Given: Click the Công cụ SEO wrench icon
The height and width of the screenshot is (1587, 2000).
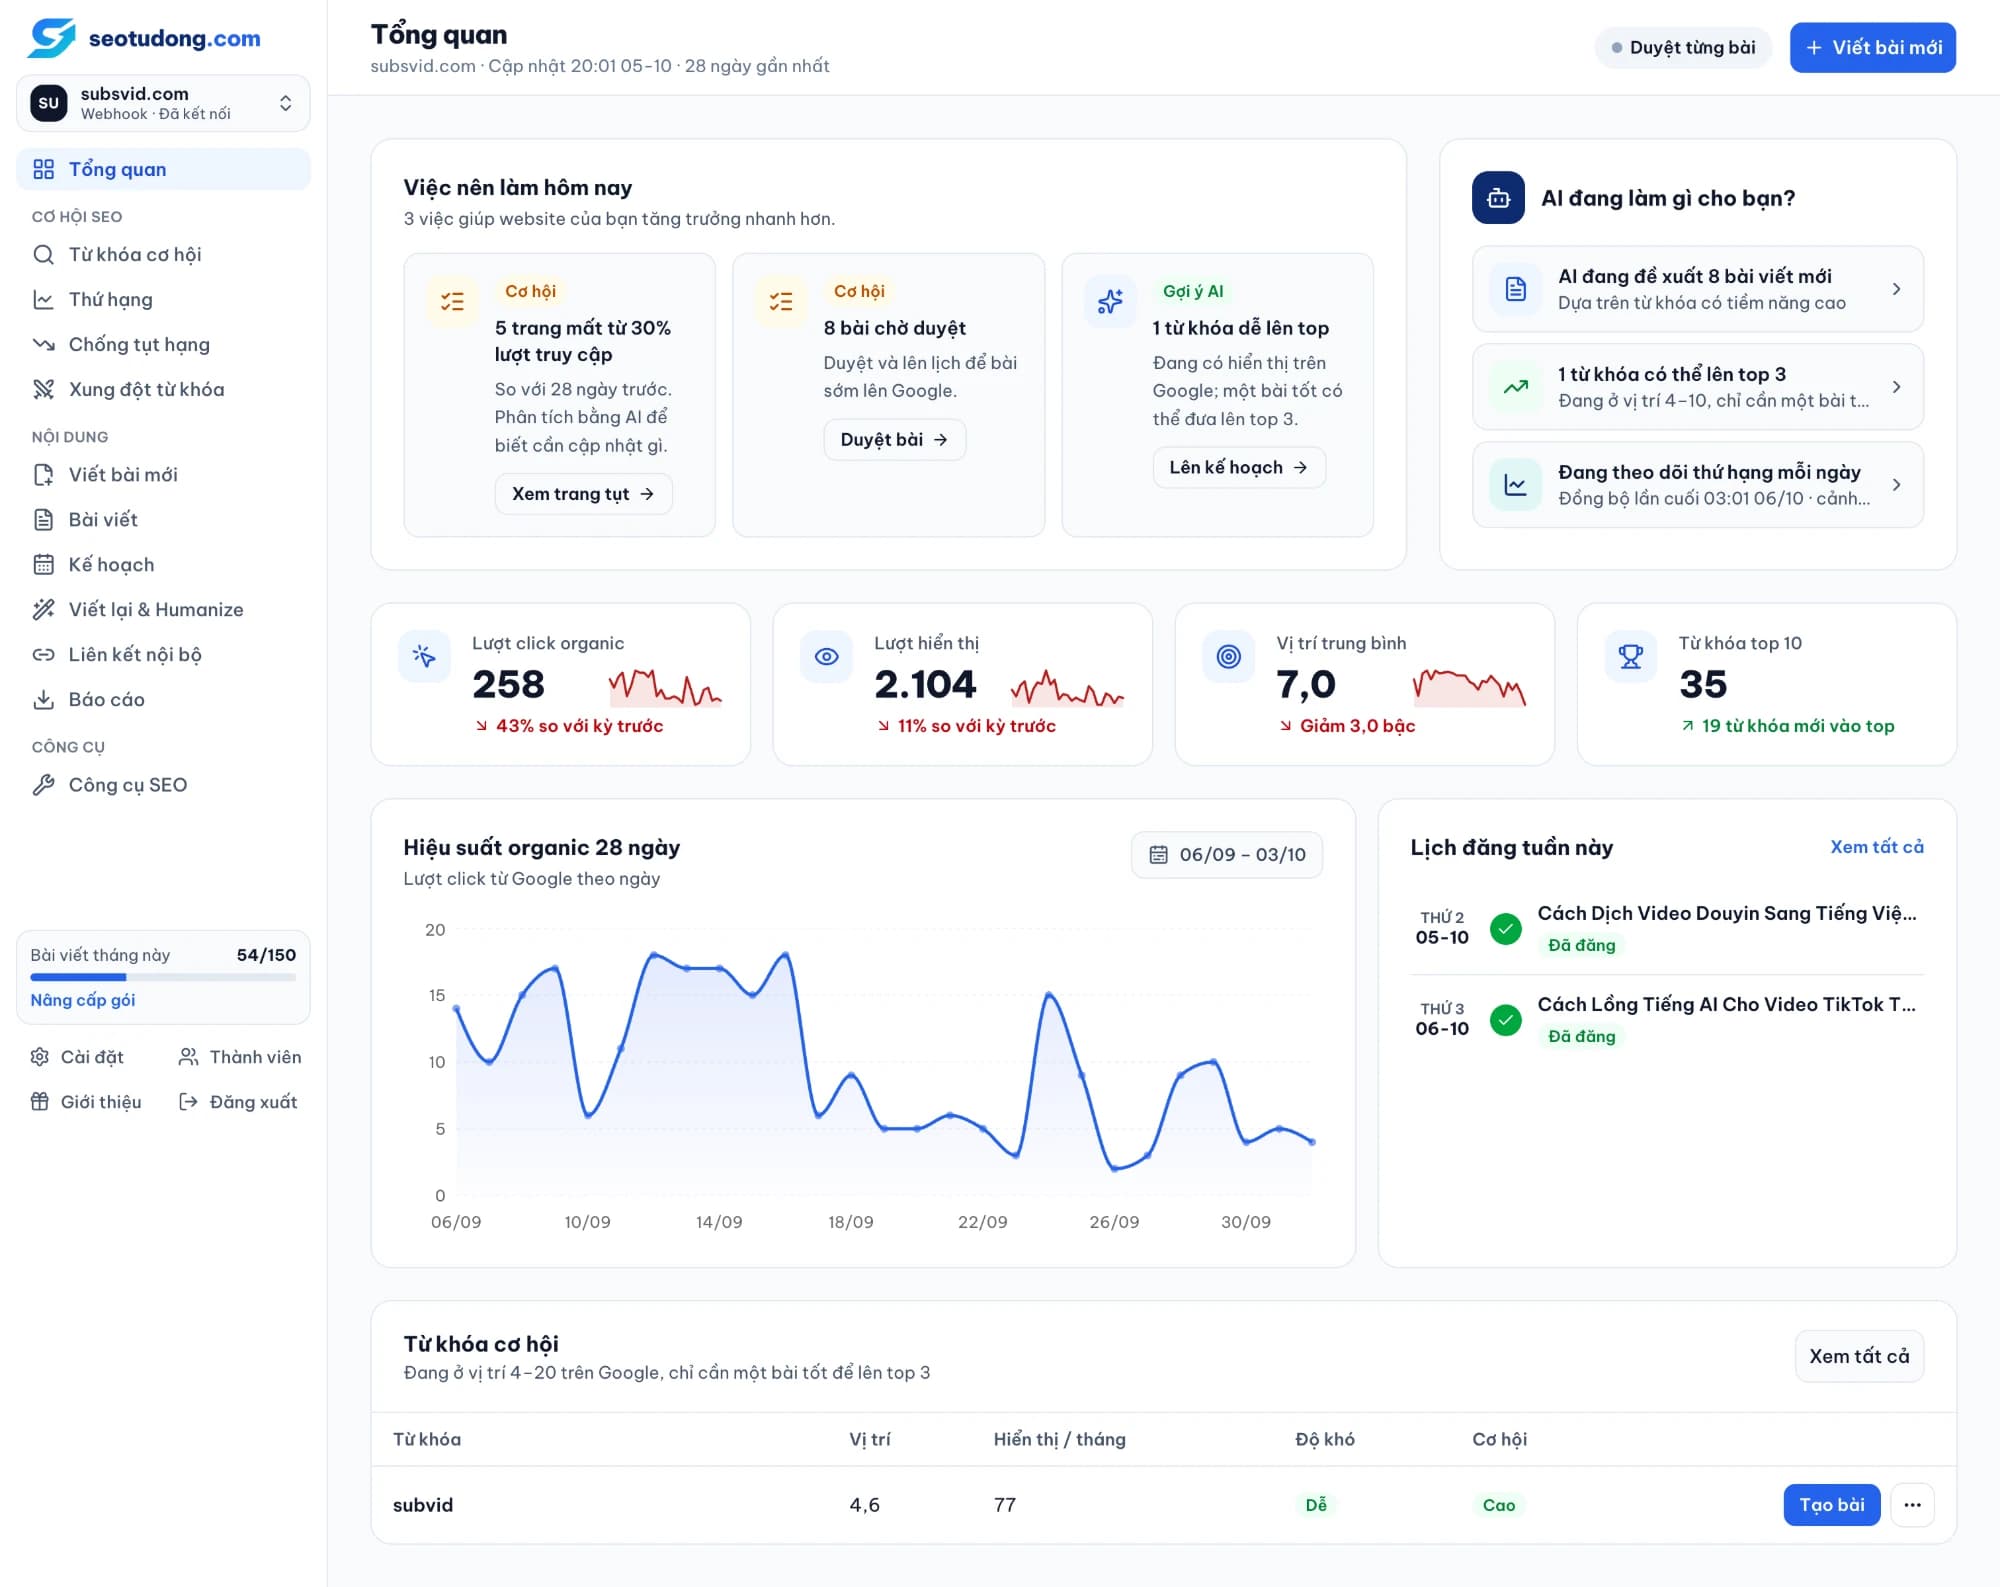Looking at the screenshot, I should [x=43, y=785].
